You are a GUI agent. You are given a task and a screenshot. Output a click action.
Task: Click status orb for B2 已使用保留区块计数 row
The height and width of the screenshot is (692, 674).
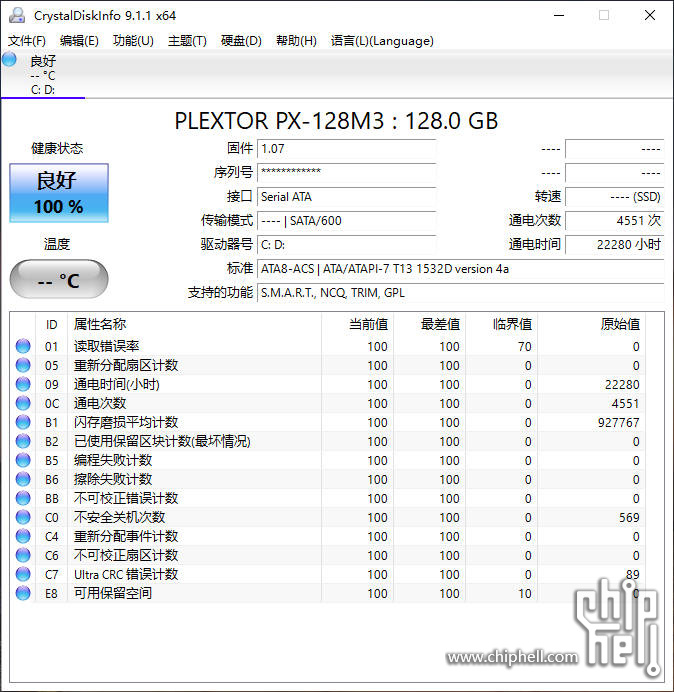[x=23, y=441]
